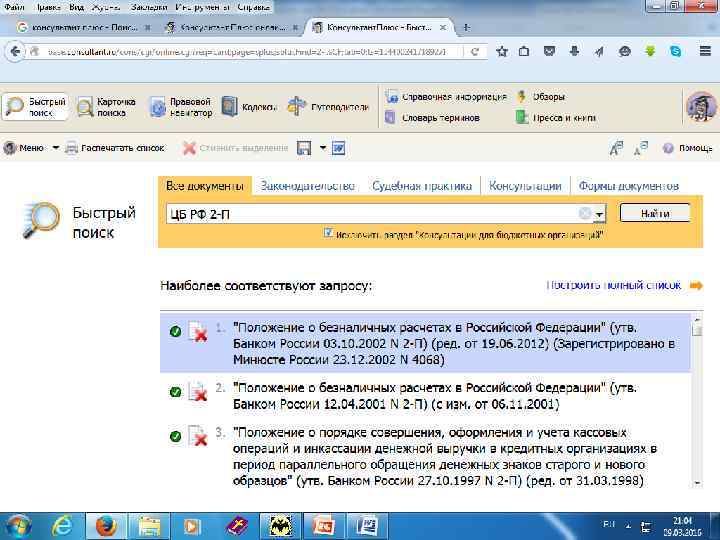The width and height of the screenshot is (720, 540).
Task: Toggle green check mark of result 2
Action: 175,392
